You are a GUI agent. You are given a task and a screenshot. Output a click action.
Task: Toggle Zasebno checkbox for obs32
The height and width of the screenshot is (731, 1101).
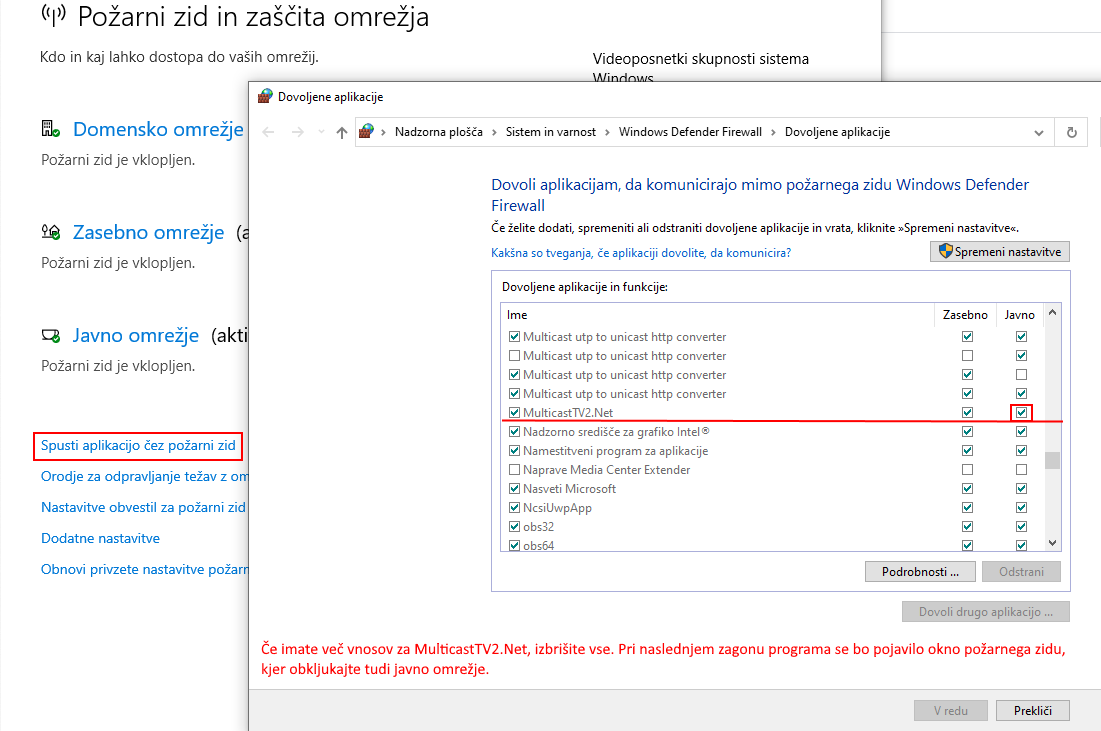tap(967, 526)
